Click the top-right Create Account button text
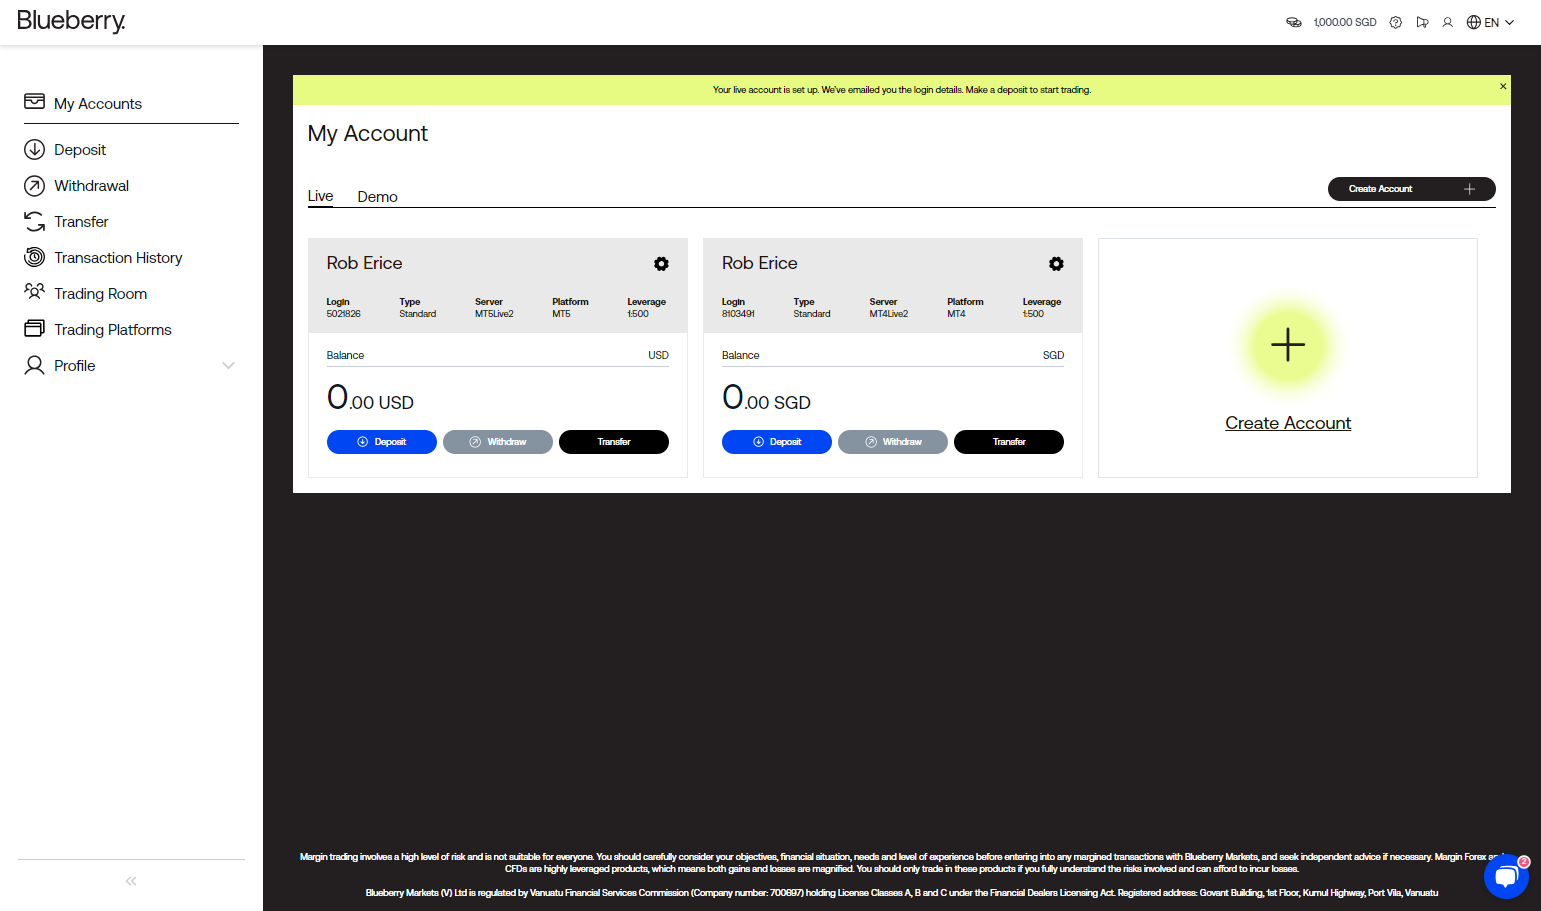 pos(1380,189)
